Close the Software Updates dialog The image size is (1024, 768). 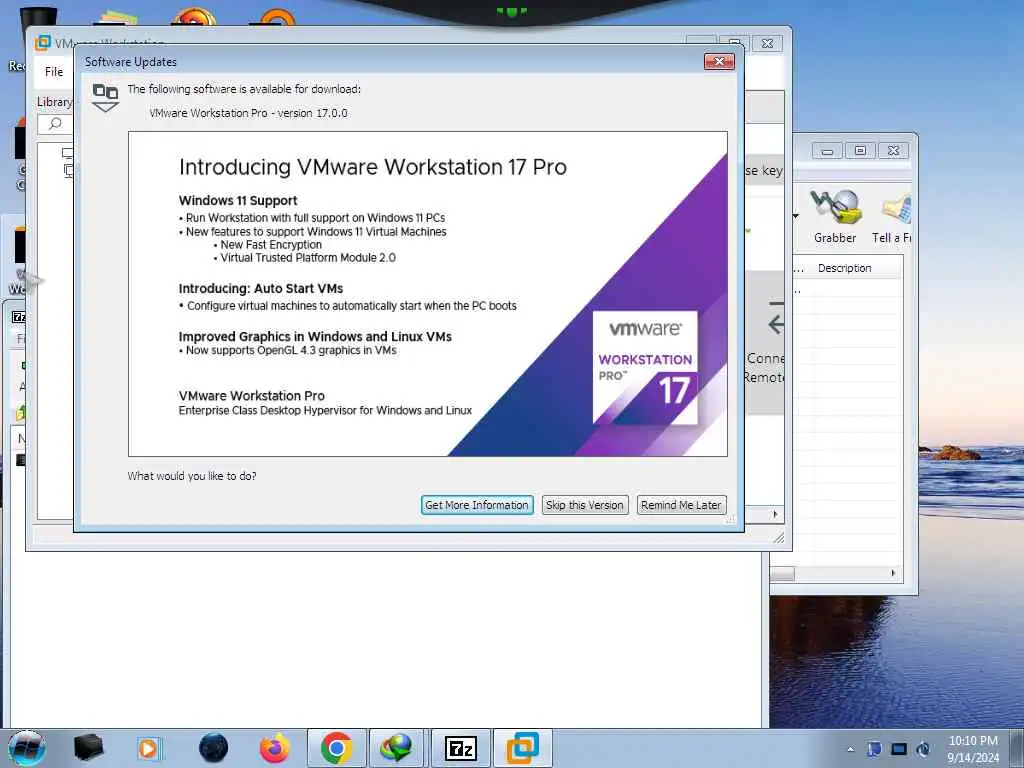click(x=719, y=61)
